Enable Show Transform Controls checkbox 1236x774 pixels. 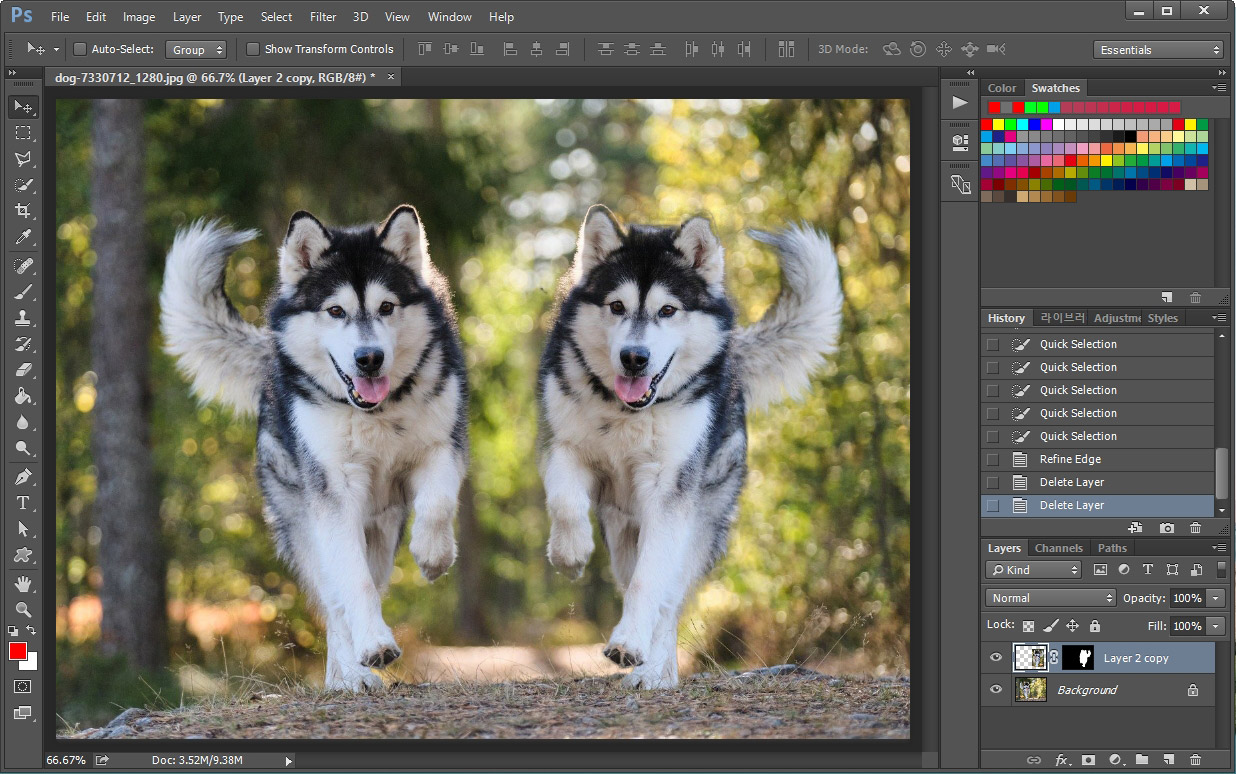point(253,49)
